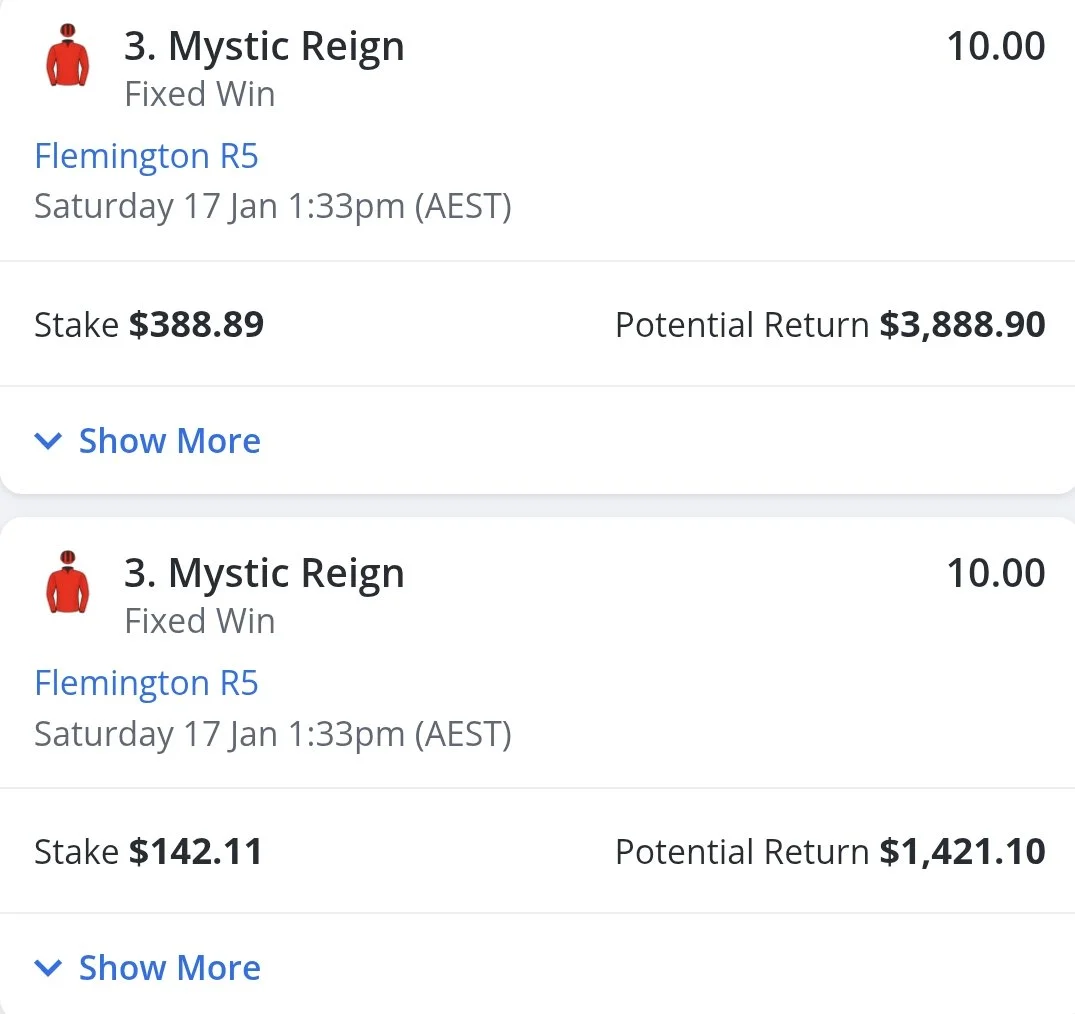
Task: Click the Saturday 17 Jan time in the bottom bet
Action: pyautogui.click(x=272, y=734)
